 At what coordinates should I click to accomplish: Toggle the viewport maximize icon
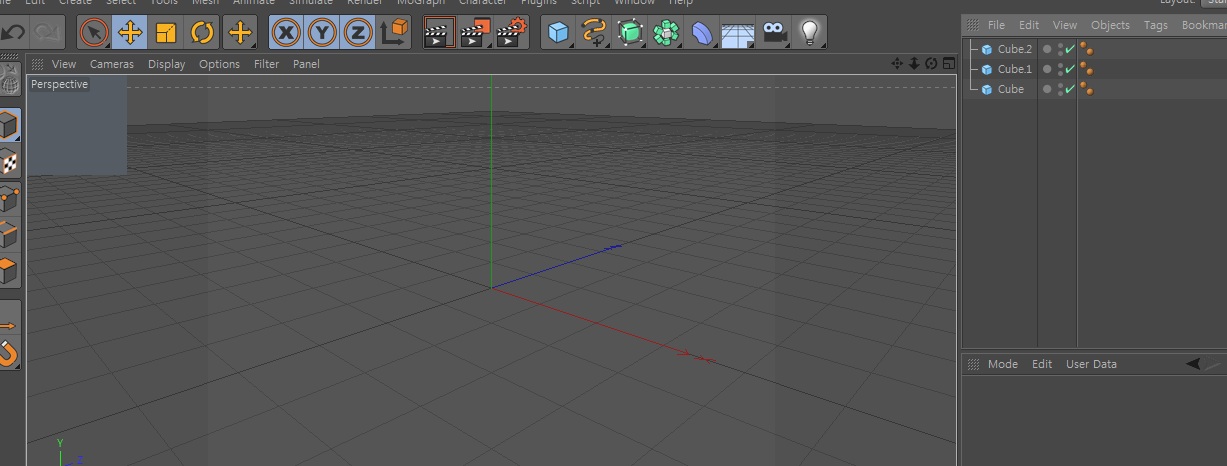948,63
